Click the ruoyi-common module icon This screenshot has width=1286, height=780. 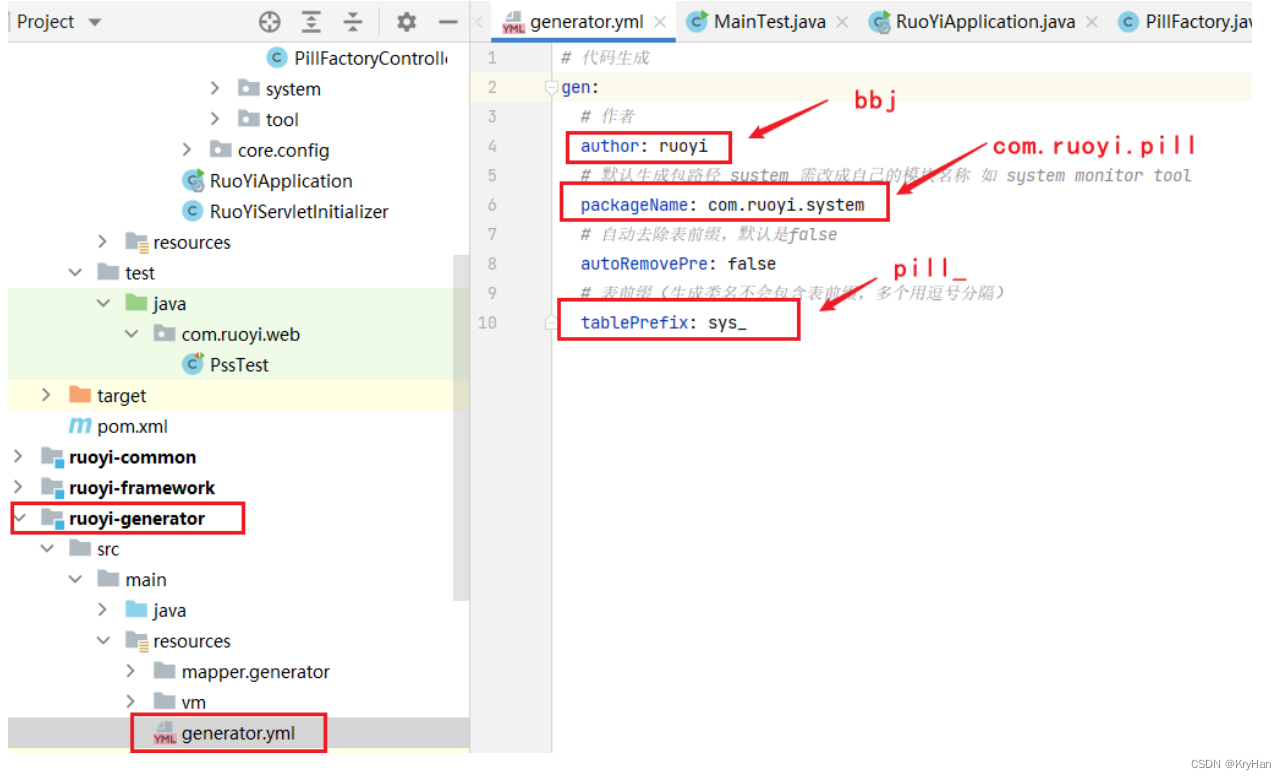tap(52, 457)
